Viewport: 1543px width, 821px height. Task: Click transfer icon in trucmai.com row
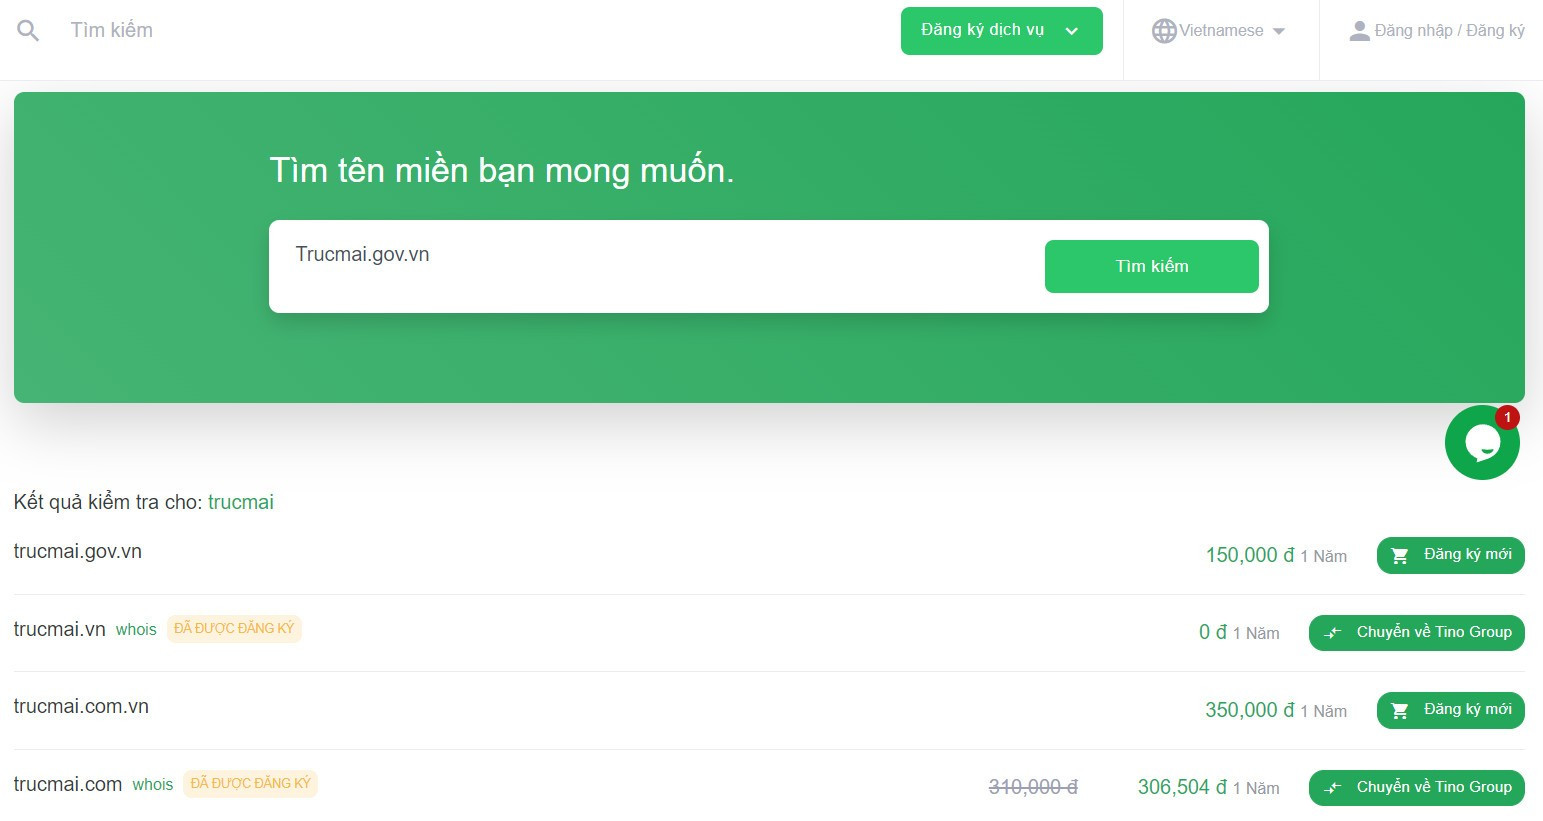[1332, 788]
